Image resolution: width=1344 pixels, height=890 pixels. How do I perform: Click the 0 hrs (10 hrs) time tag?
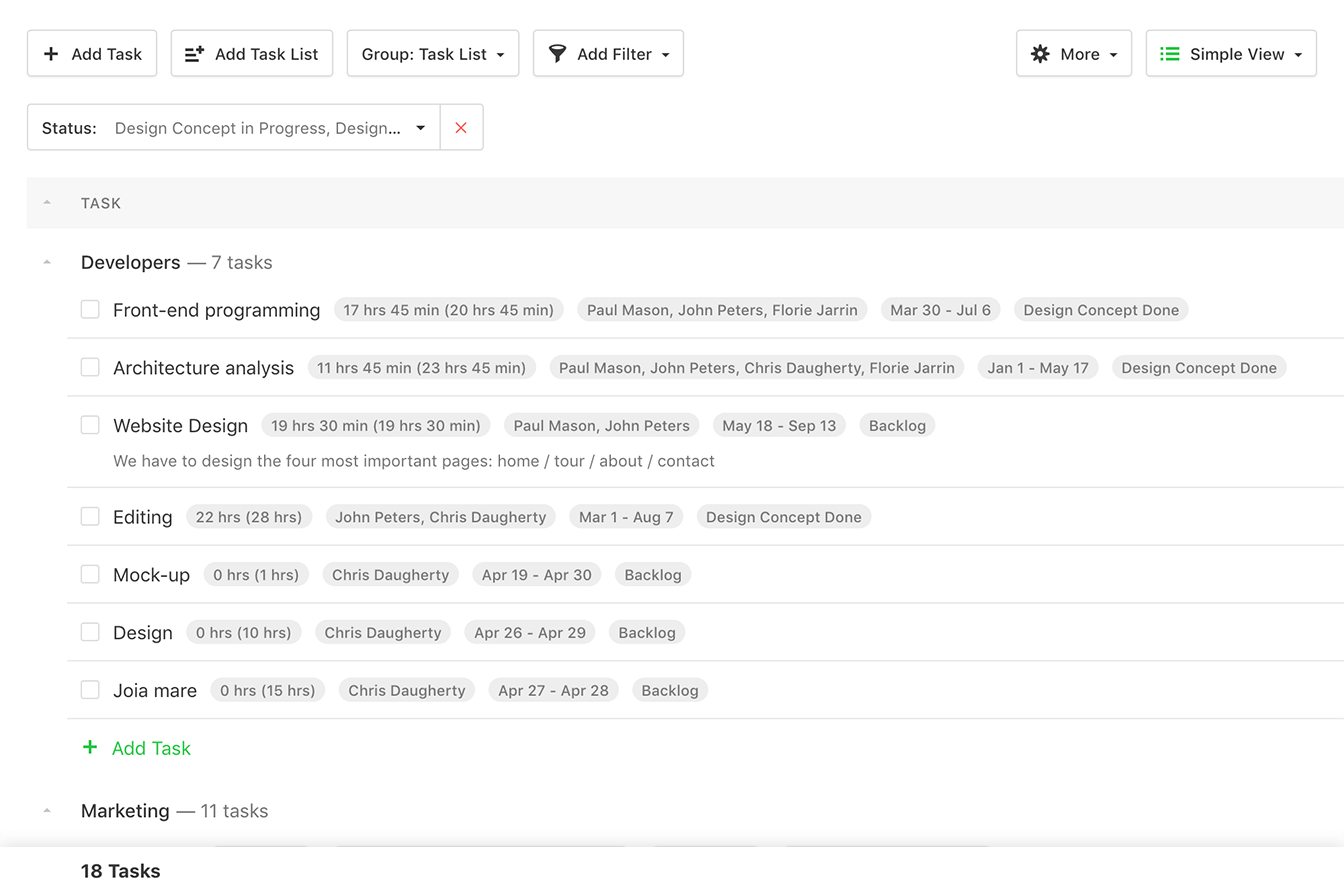pyautogui.click(x=244, y=633)
